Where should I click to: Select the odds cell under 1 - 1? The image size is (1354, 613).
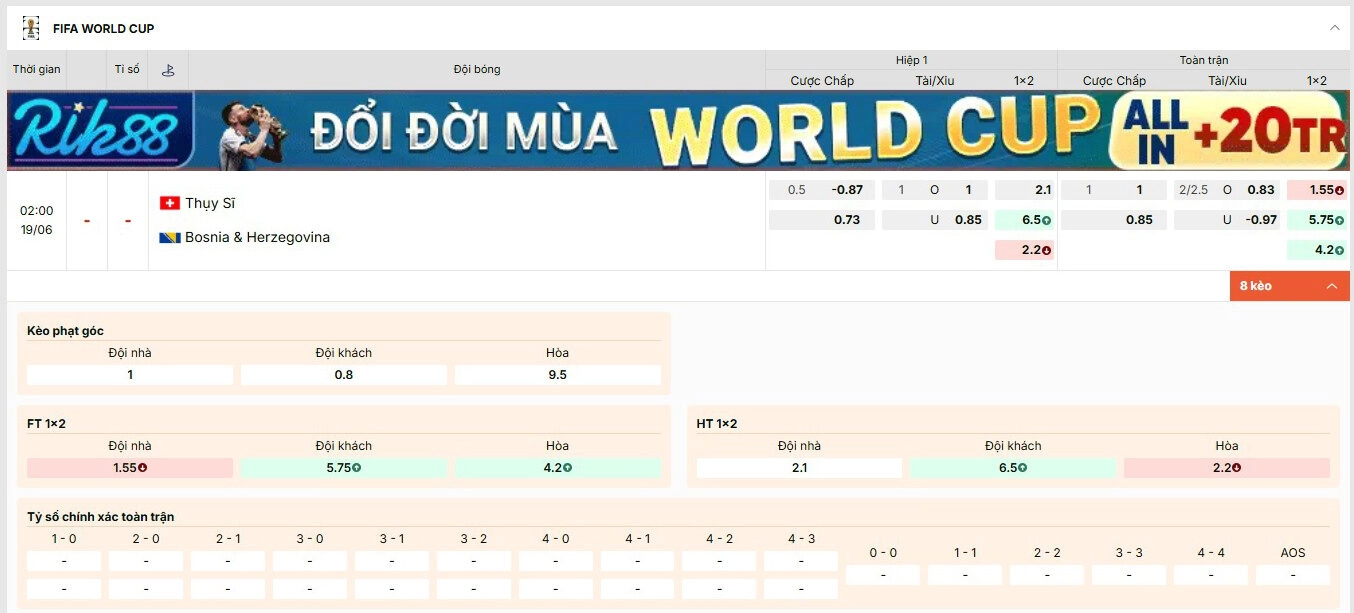(x=965, y=575)
